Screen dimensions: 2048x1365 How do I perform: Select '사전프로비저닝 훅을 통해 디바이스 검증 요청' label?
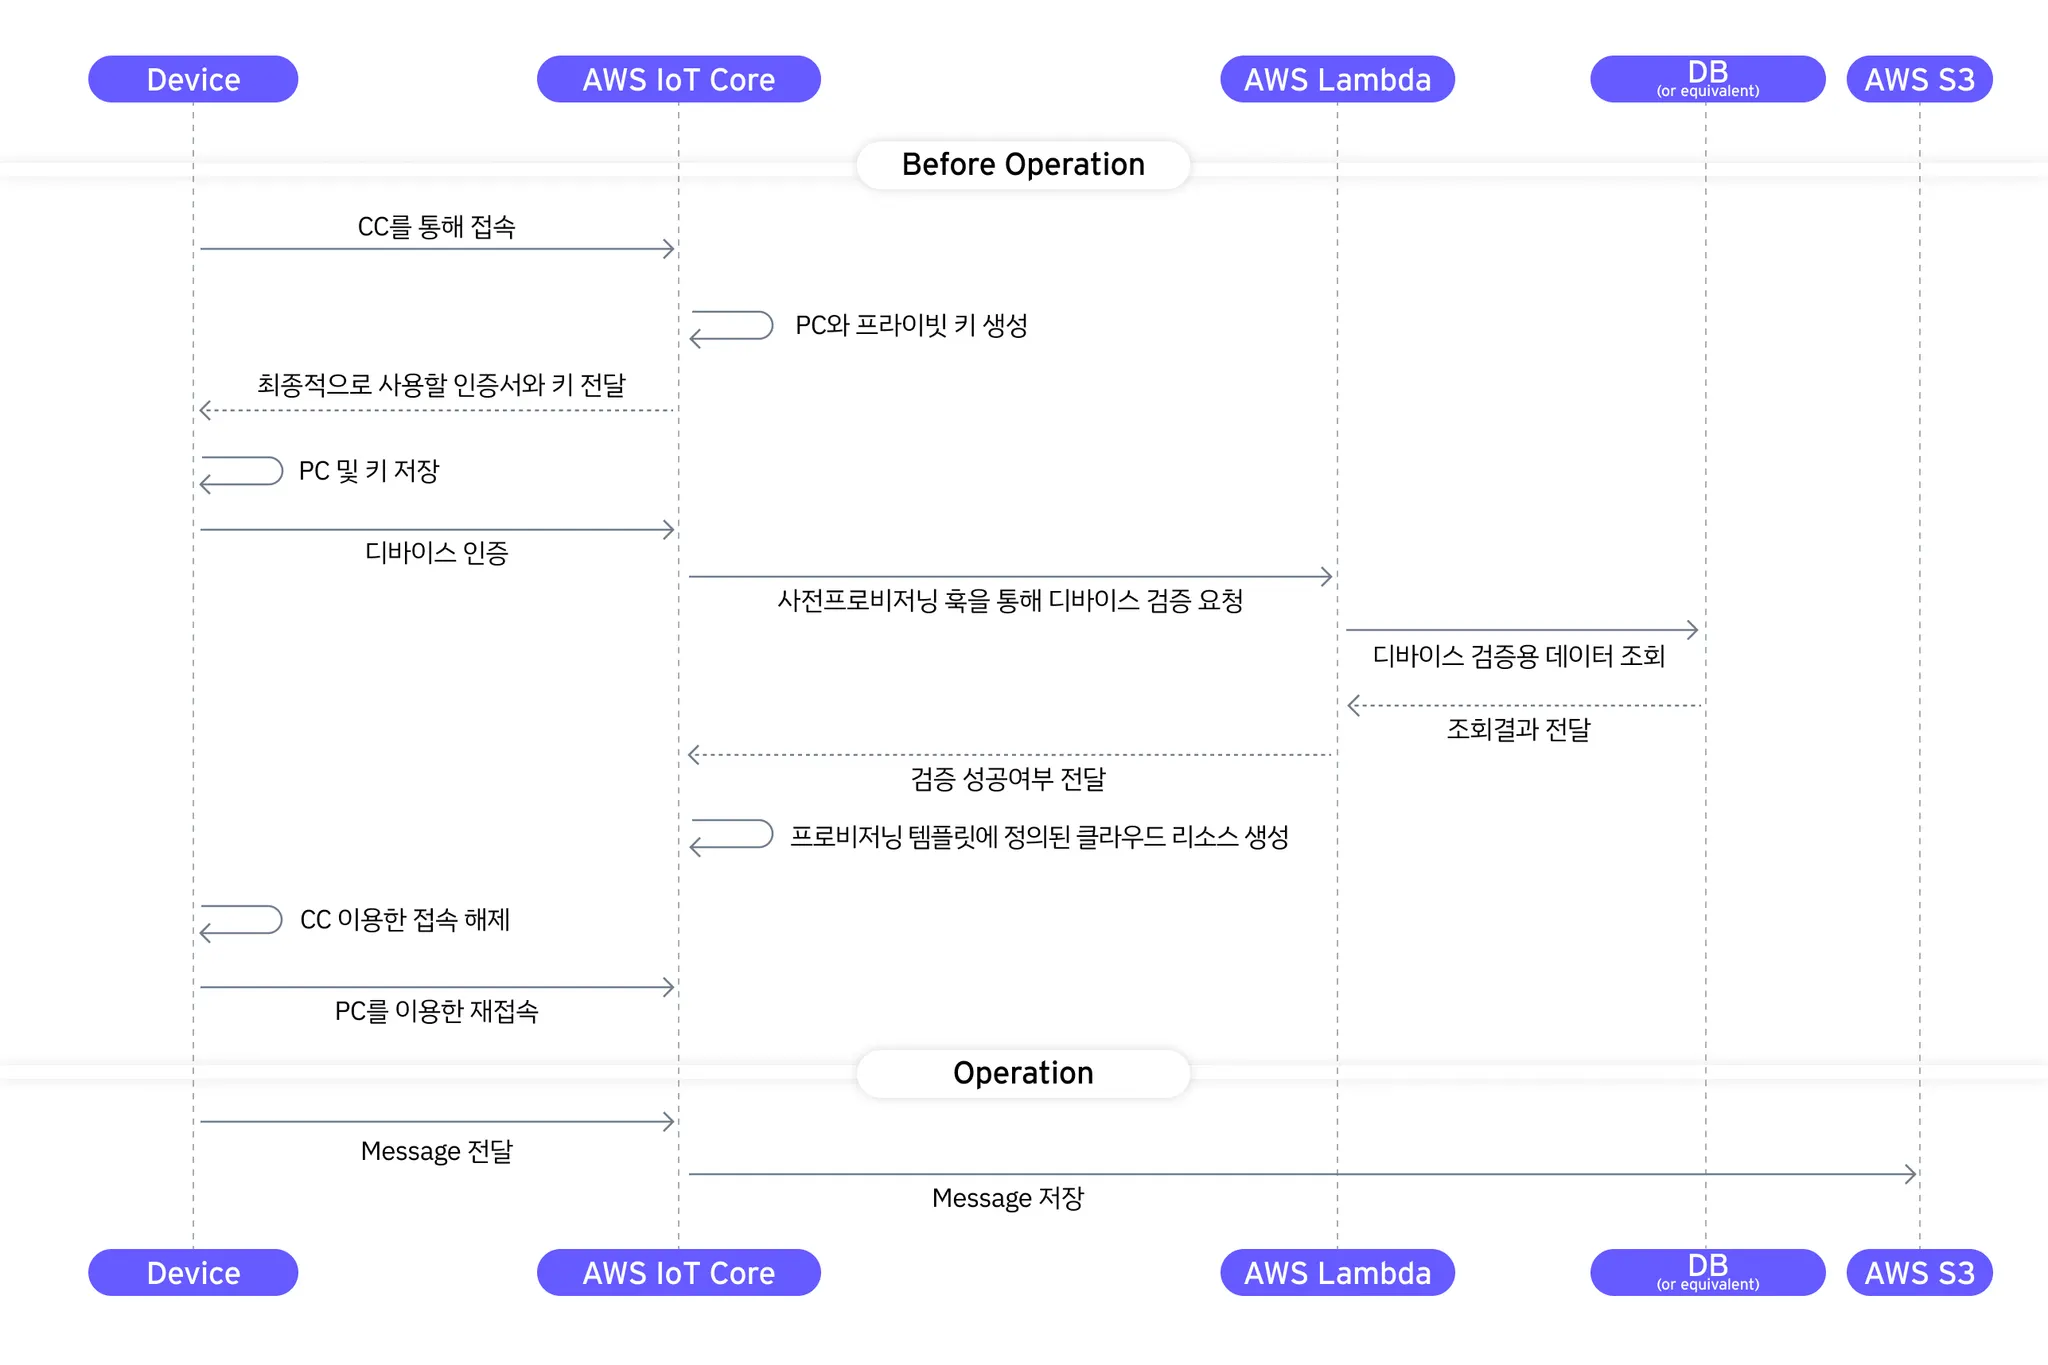tap(1010, 601)
